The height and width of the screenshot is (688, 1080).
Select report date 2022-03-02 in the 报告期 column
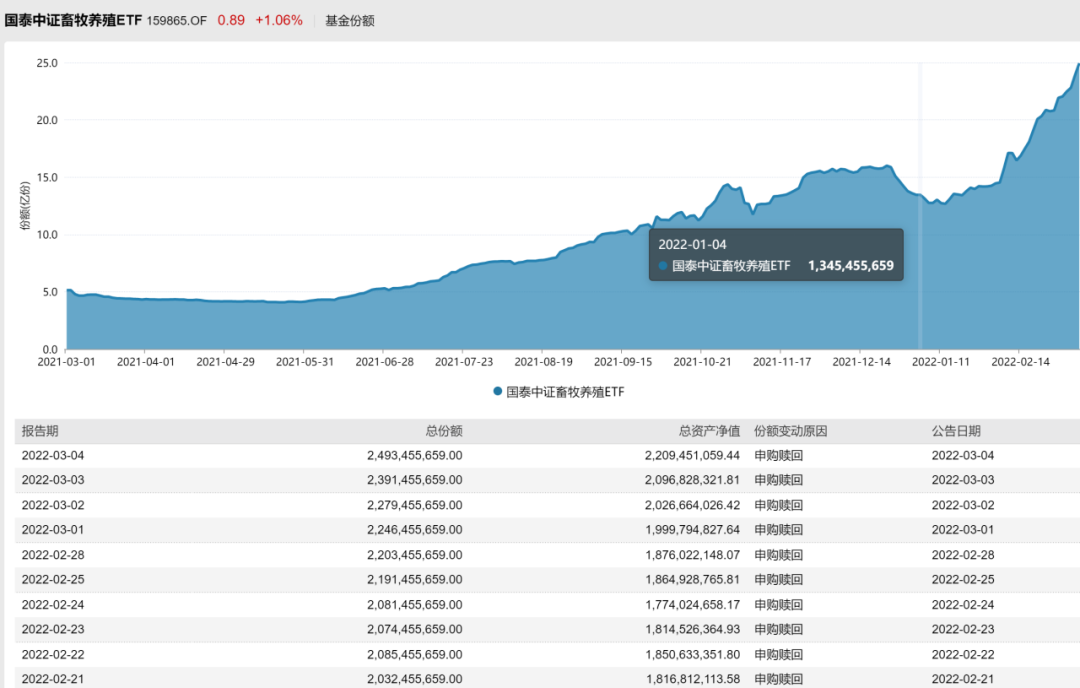click(53, 505)
